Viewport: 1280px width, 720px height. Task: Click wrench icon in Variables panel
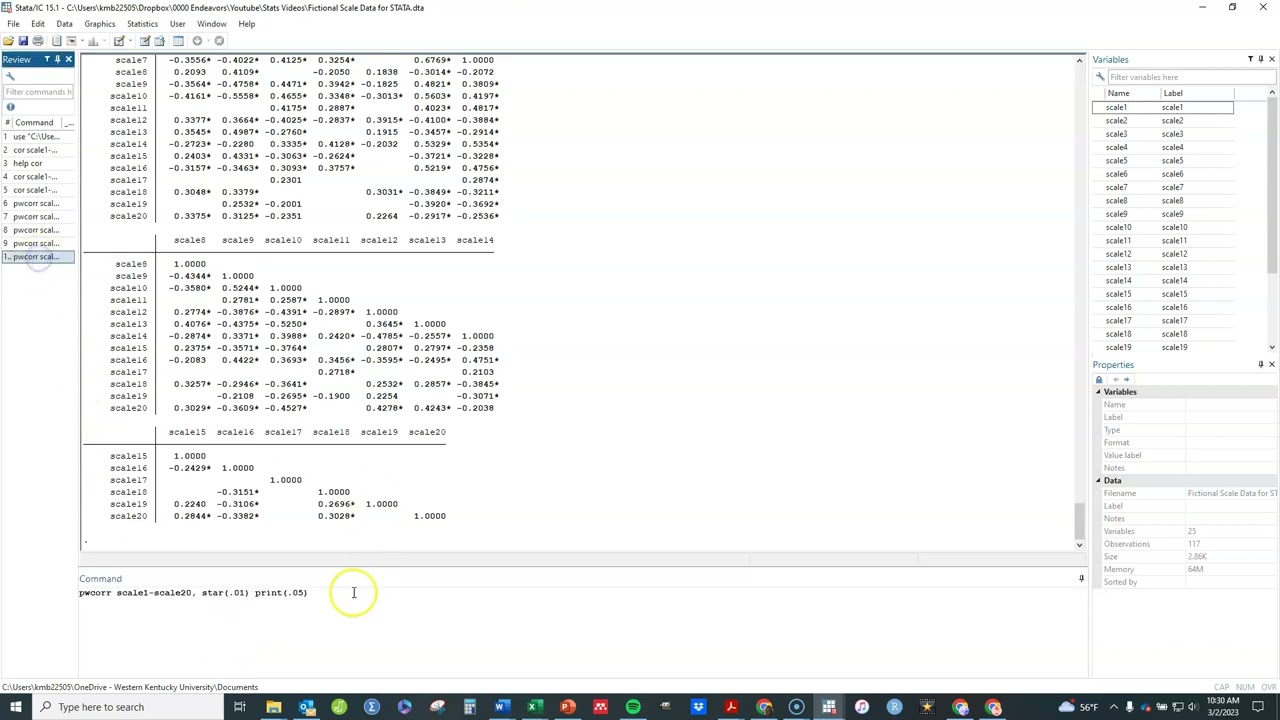click(x=1100, y=77)
